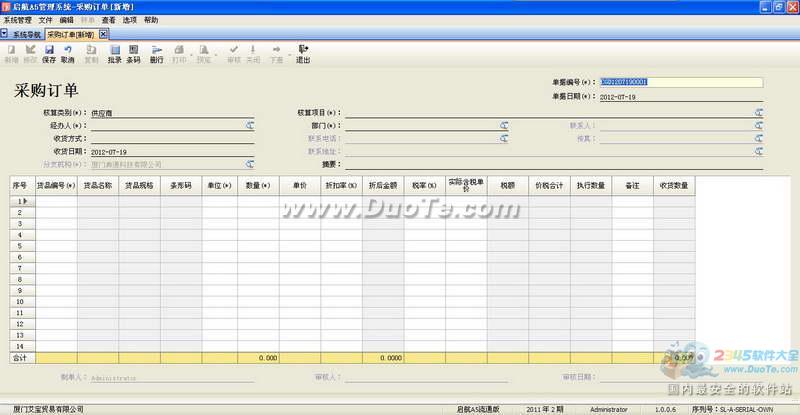Open the 帮助 menu

(x=151, y=20)
